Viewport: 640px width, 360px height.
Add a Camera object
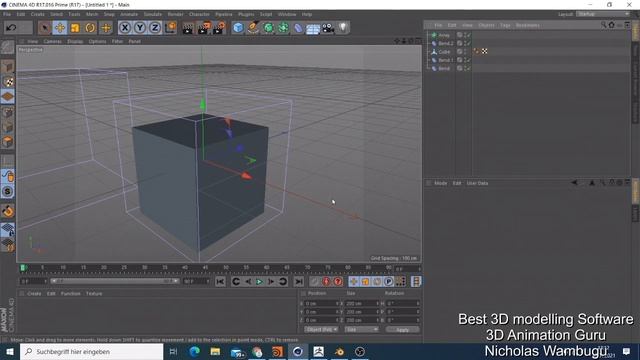pyautogui.click(x=328, y=28)
